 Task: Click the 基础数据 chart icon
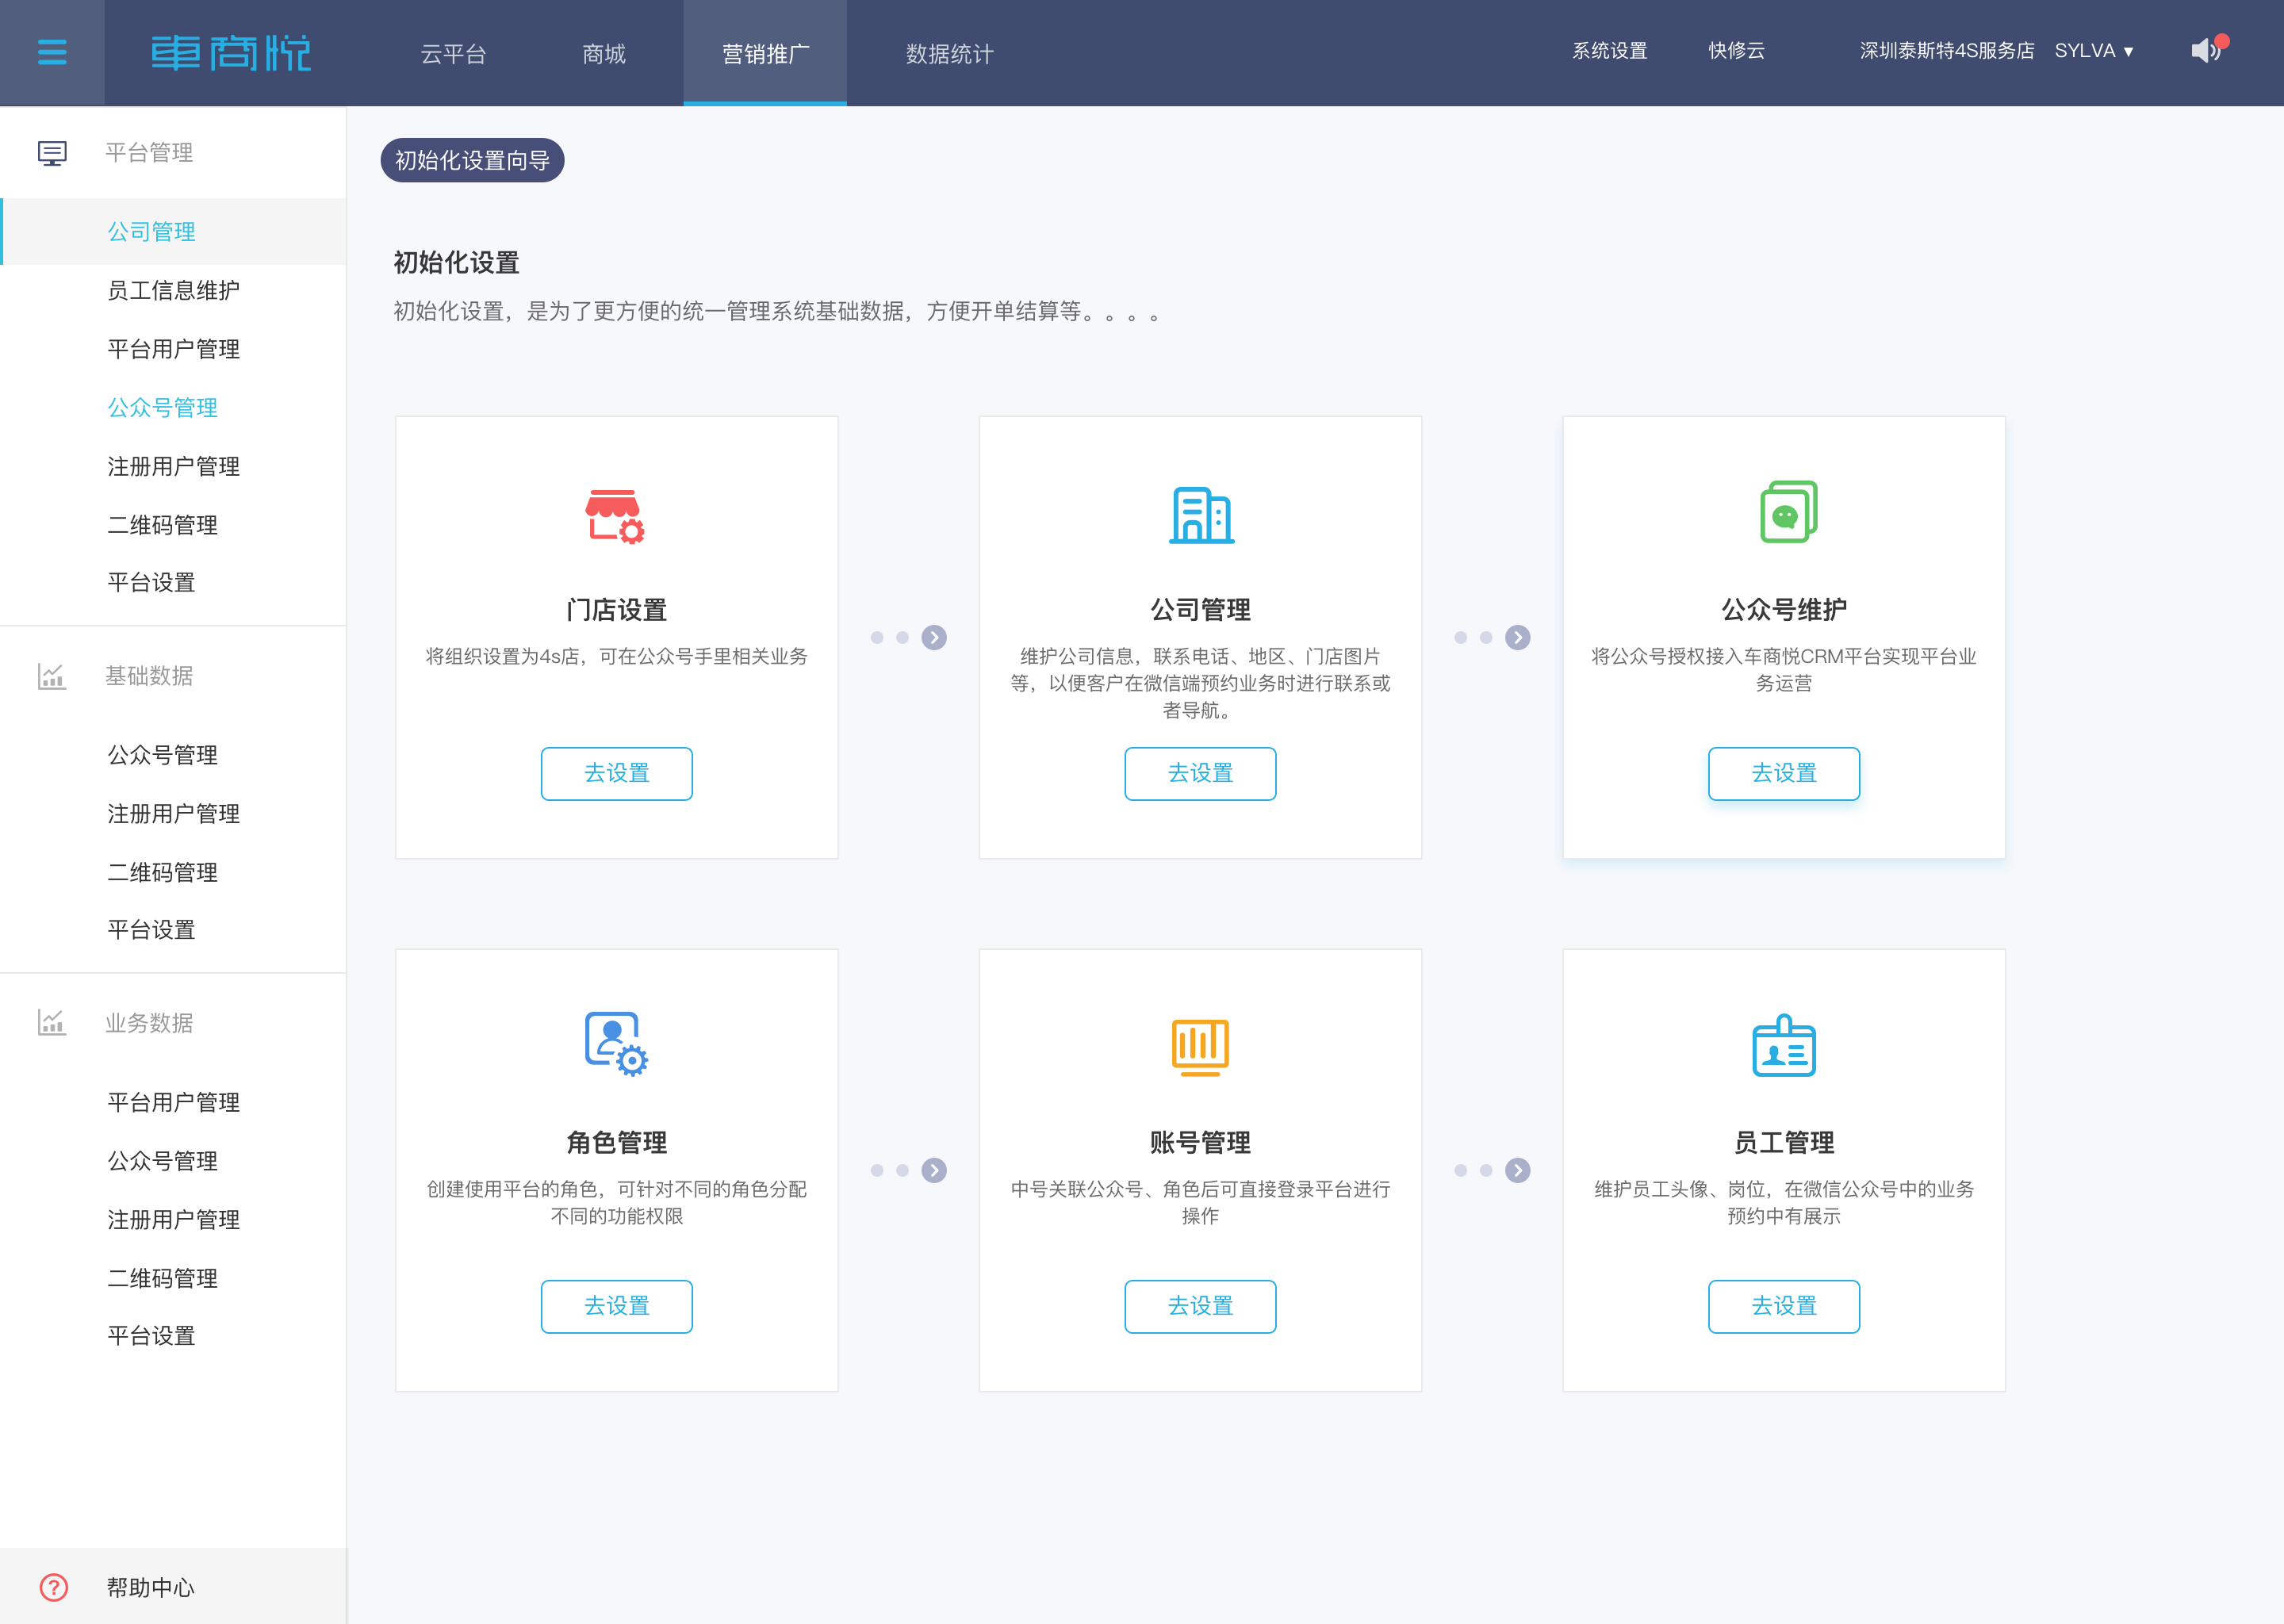(x=52, y=676)
